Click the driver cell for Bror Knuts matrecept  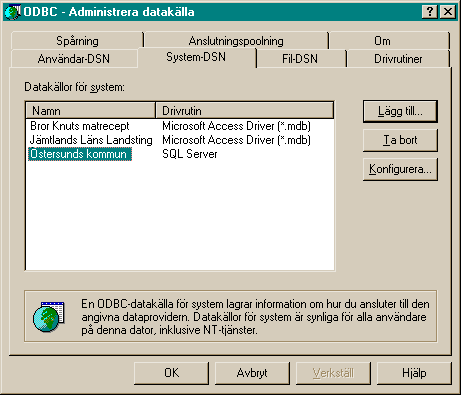236,126
